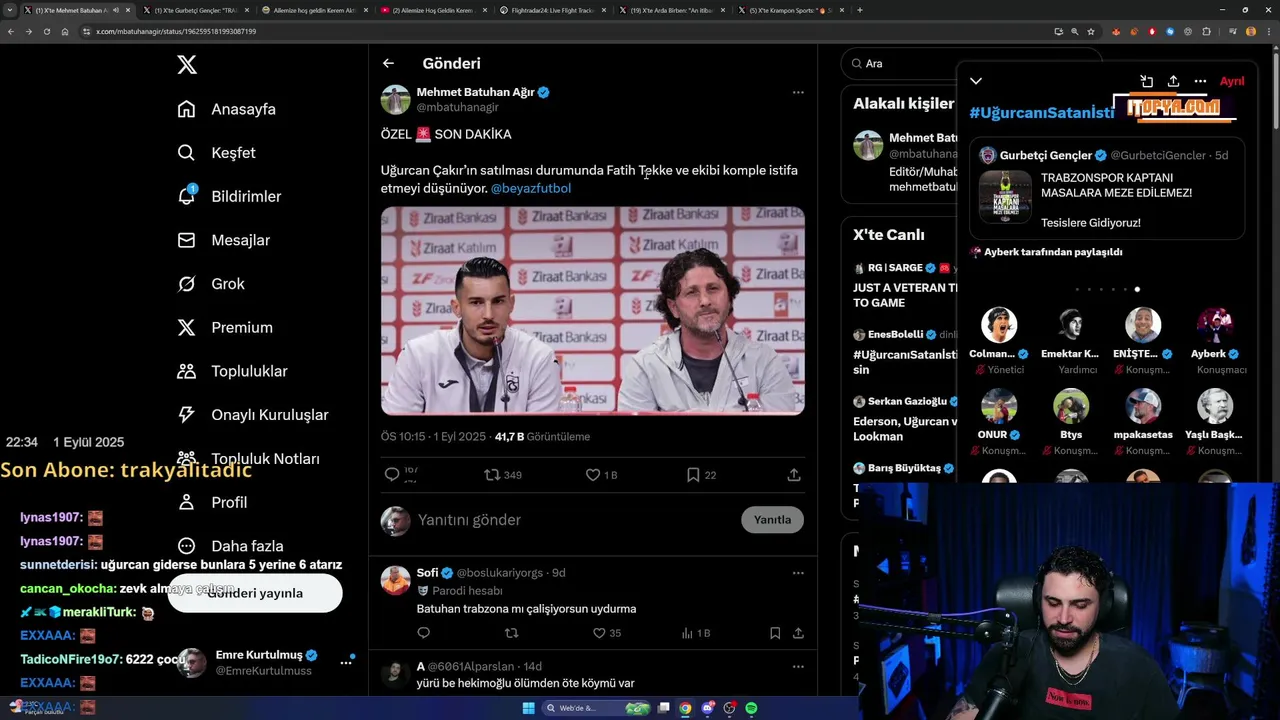The height and width of the screenshot is (720, 1280).
Task: Open Colman host avatar in Space
Action: click(998, 325)
